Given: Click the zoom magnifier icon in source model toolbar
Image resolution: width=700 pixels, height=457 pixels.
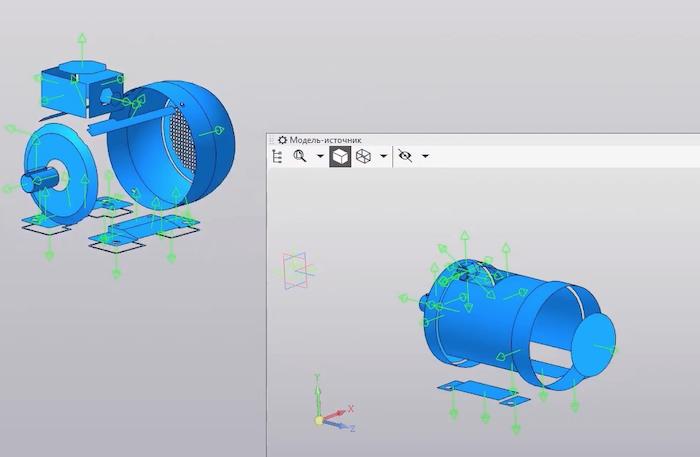Looking at the screenshot, I should point(300,156).
